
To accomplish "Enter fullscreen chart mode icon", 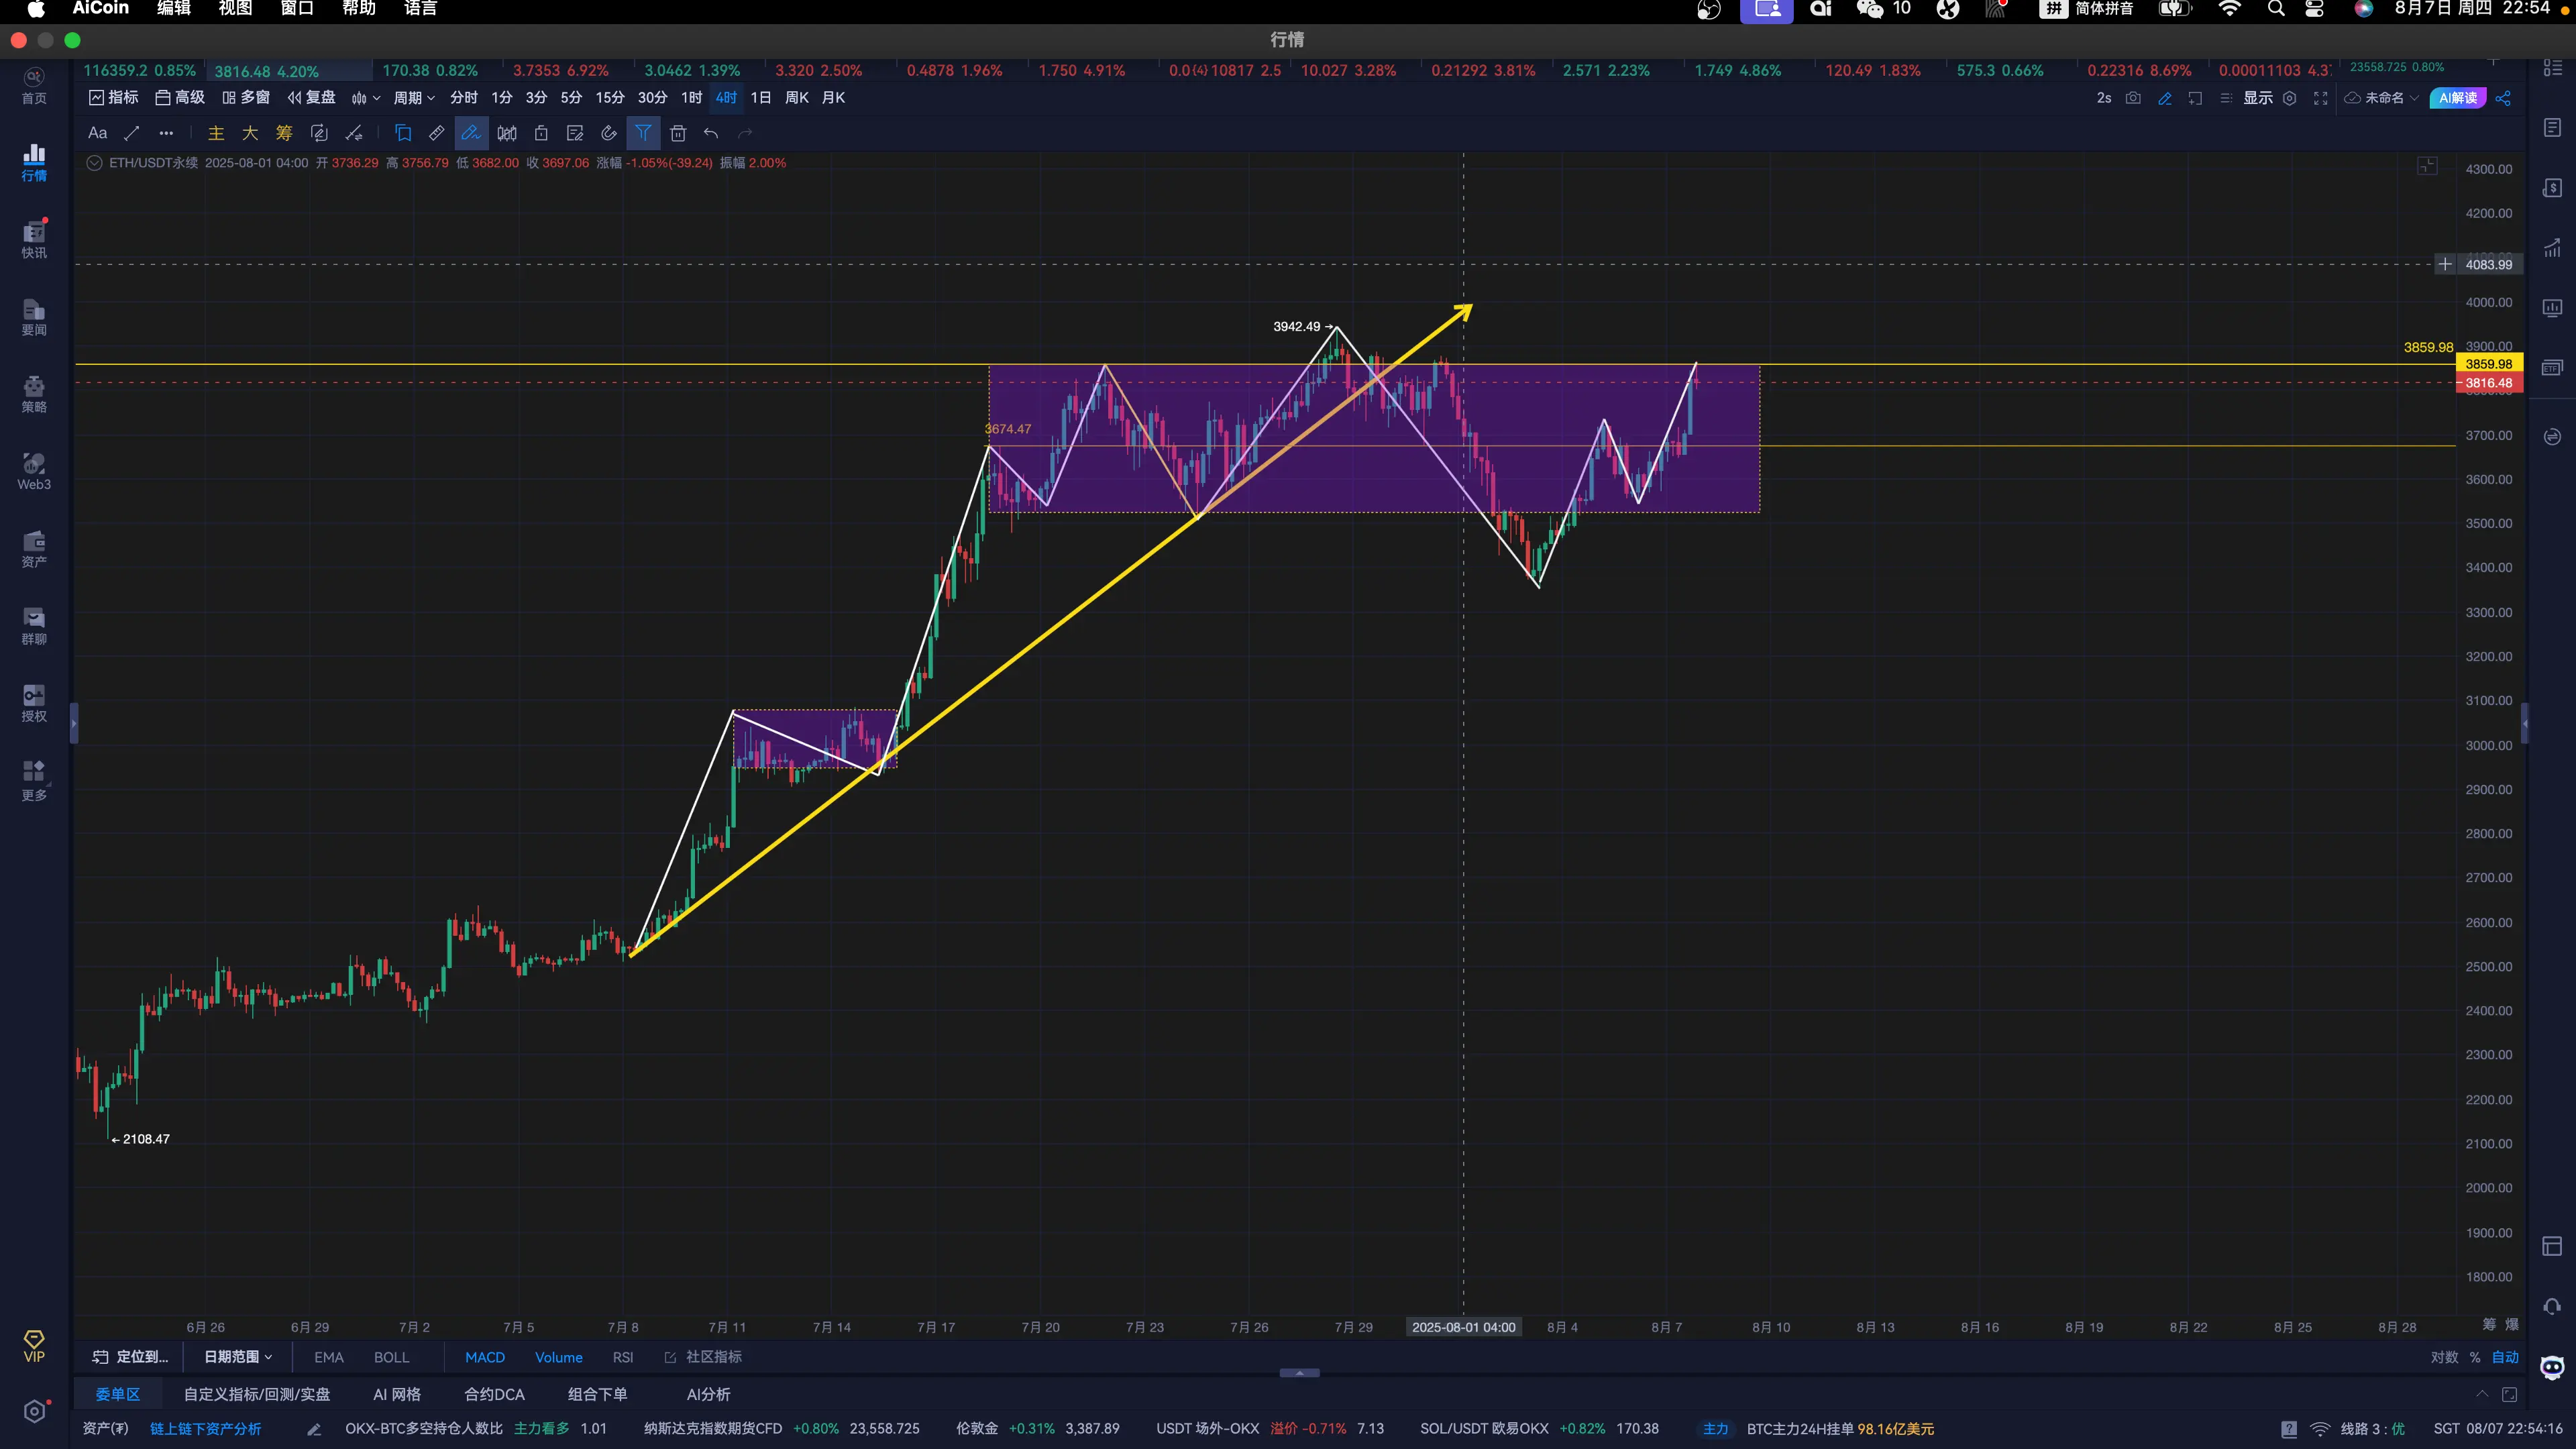I will [x=2321, y=98].
